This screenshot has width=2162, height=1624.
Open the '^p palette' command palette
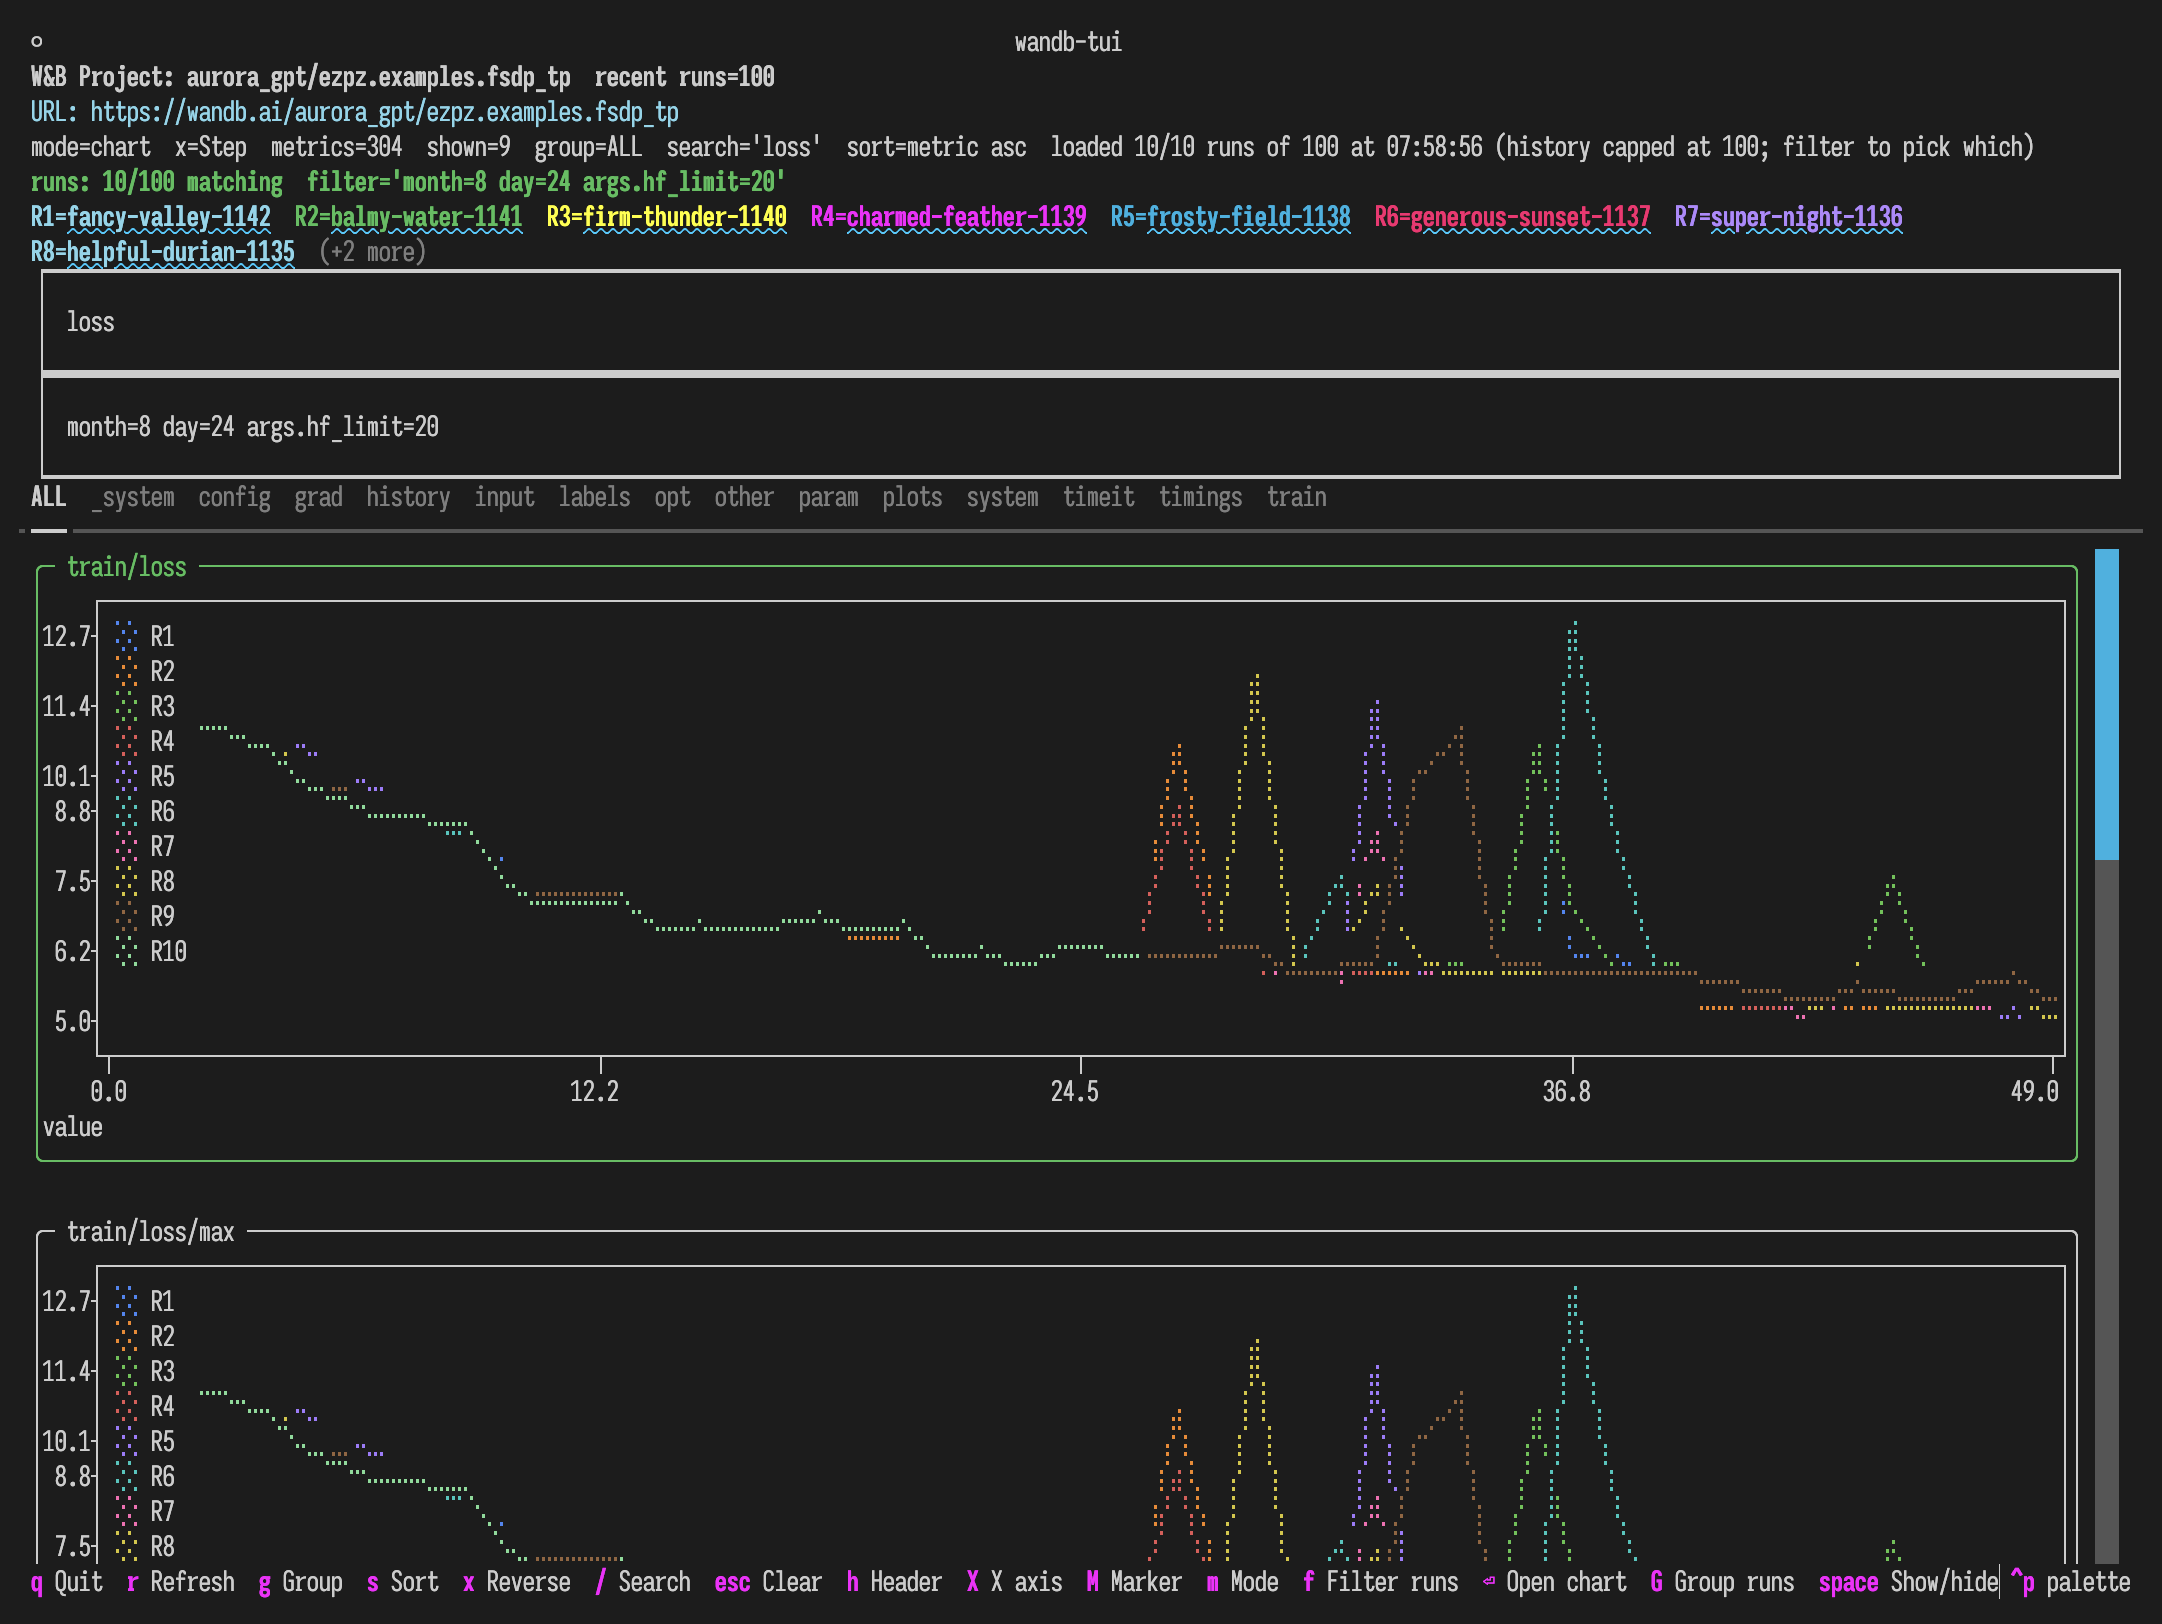(2070, 1582)
